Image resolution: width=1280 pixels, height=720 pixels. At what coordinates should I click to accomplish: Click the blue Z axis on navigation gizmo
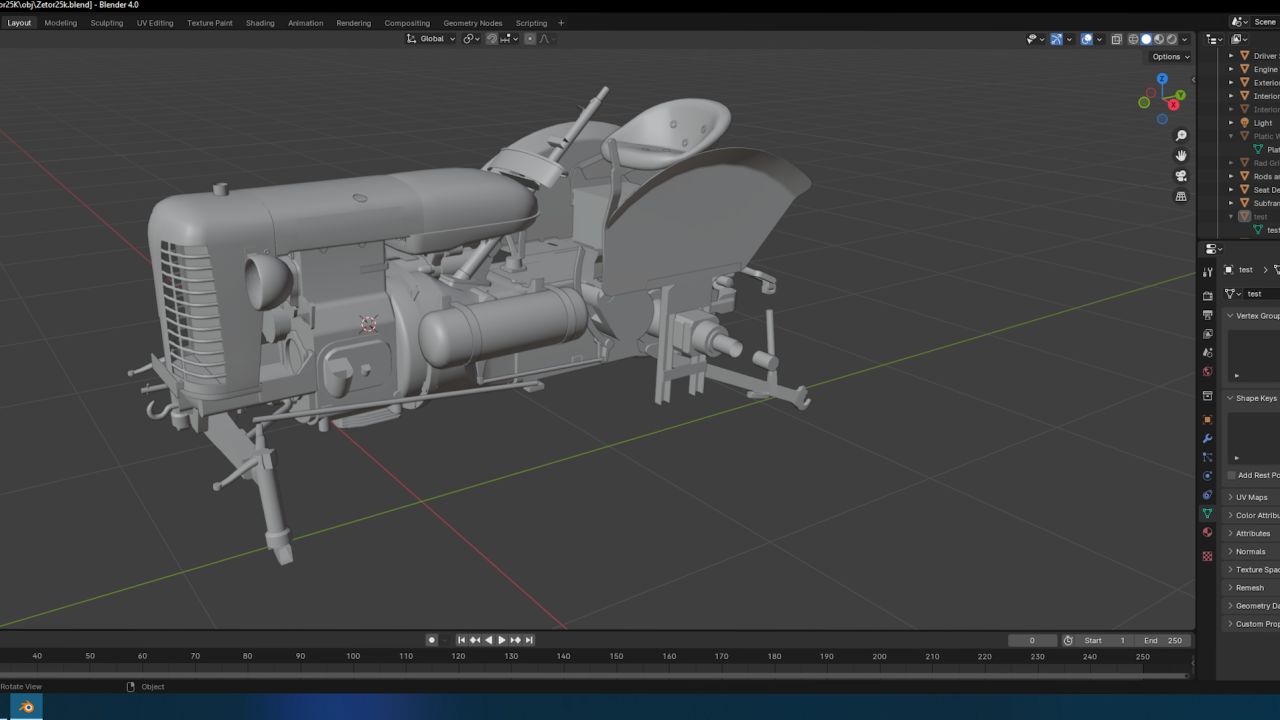[1162, 78]
